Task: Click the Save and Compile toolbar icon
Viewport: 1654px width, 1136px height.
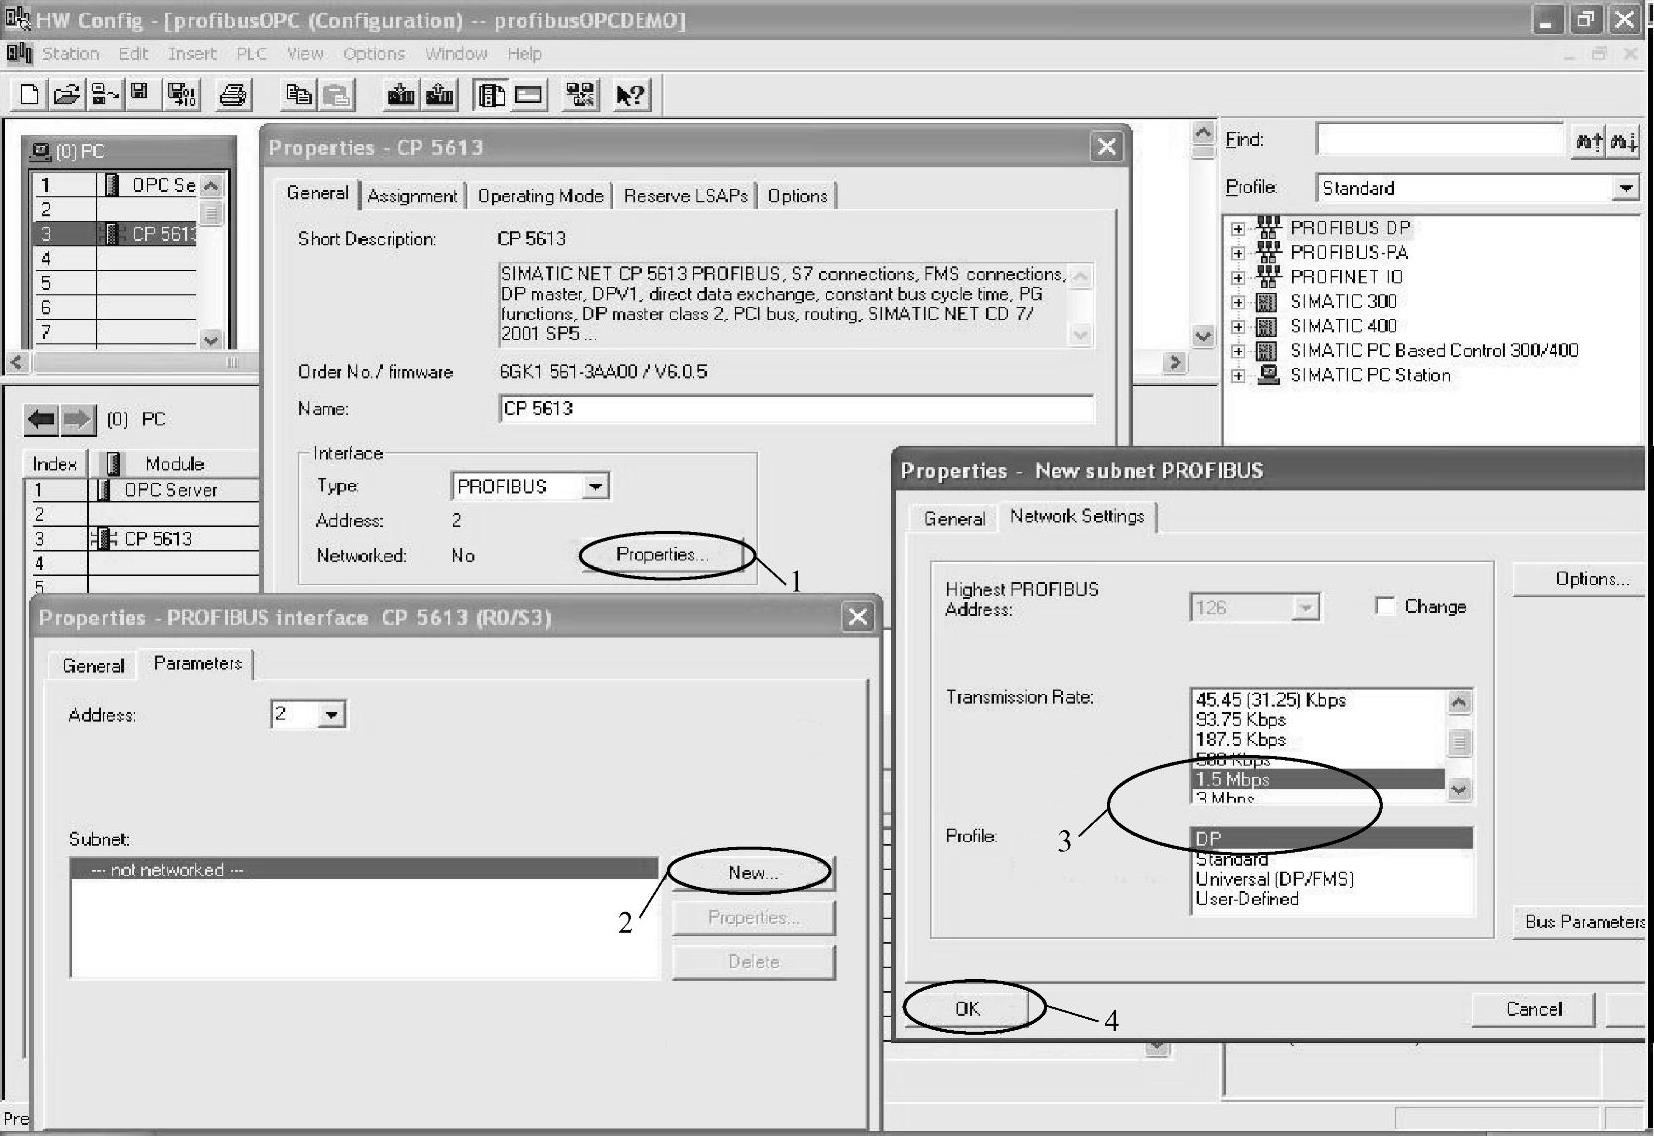Action: pyautogui.click(x=183, y=95)
